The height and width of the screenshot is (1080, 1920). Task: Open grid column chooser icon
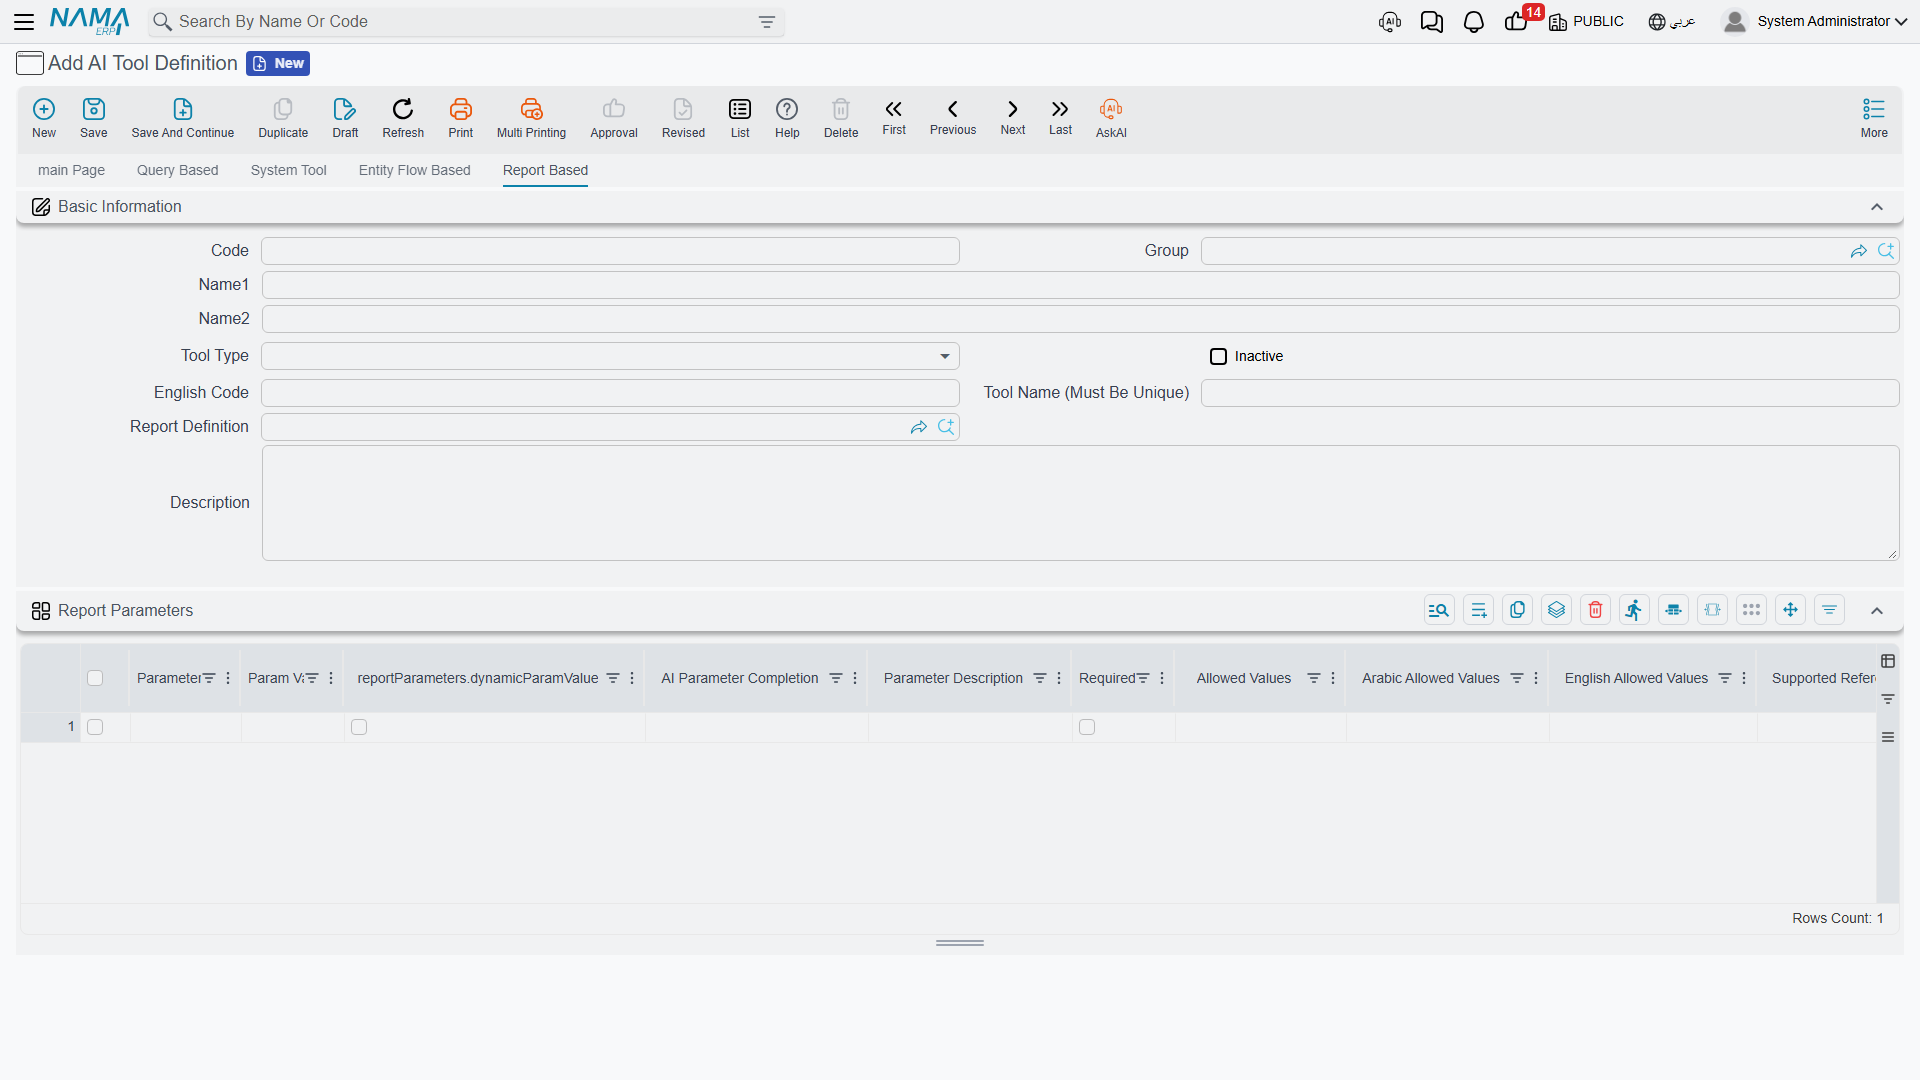tap(1888, 661)
